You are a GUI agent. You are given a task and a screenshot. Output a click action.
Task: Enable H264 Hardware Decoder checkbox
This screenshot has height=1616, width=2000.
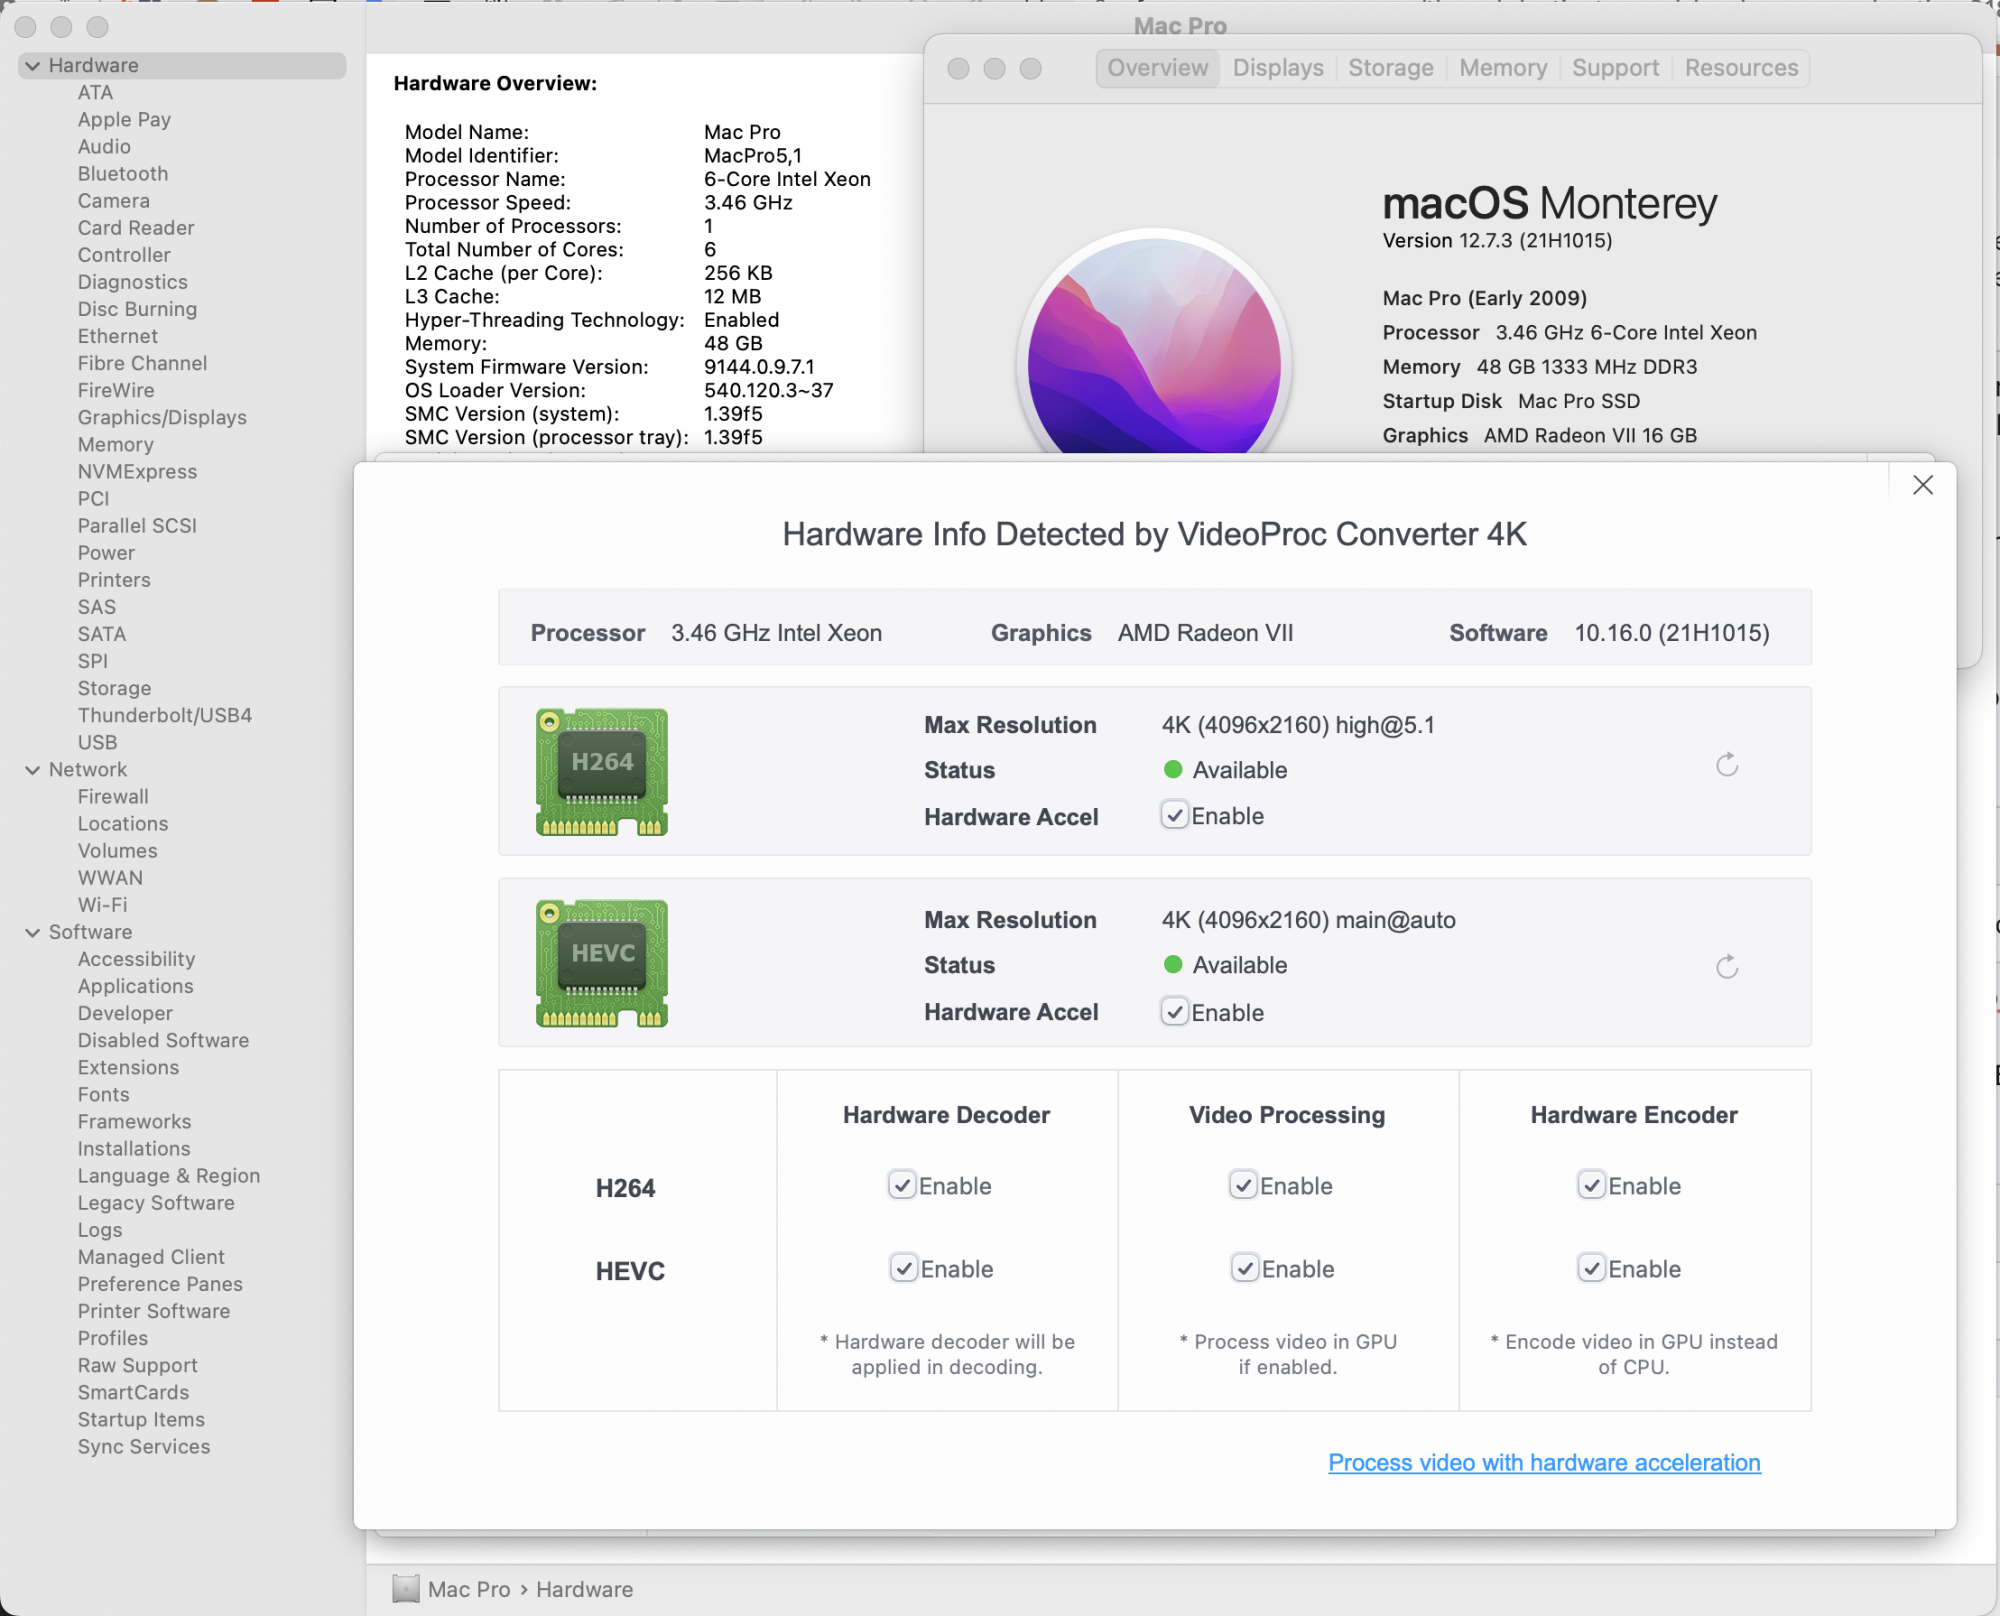click(x=904, y=1187)
